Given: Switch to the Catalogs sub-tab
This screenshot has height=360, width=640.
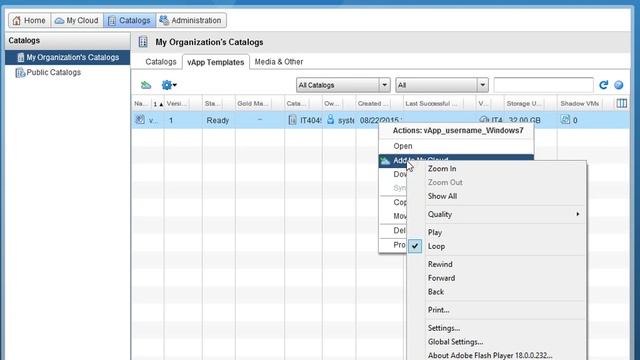Looking at the screenshot, I should tap(161, 62).
